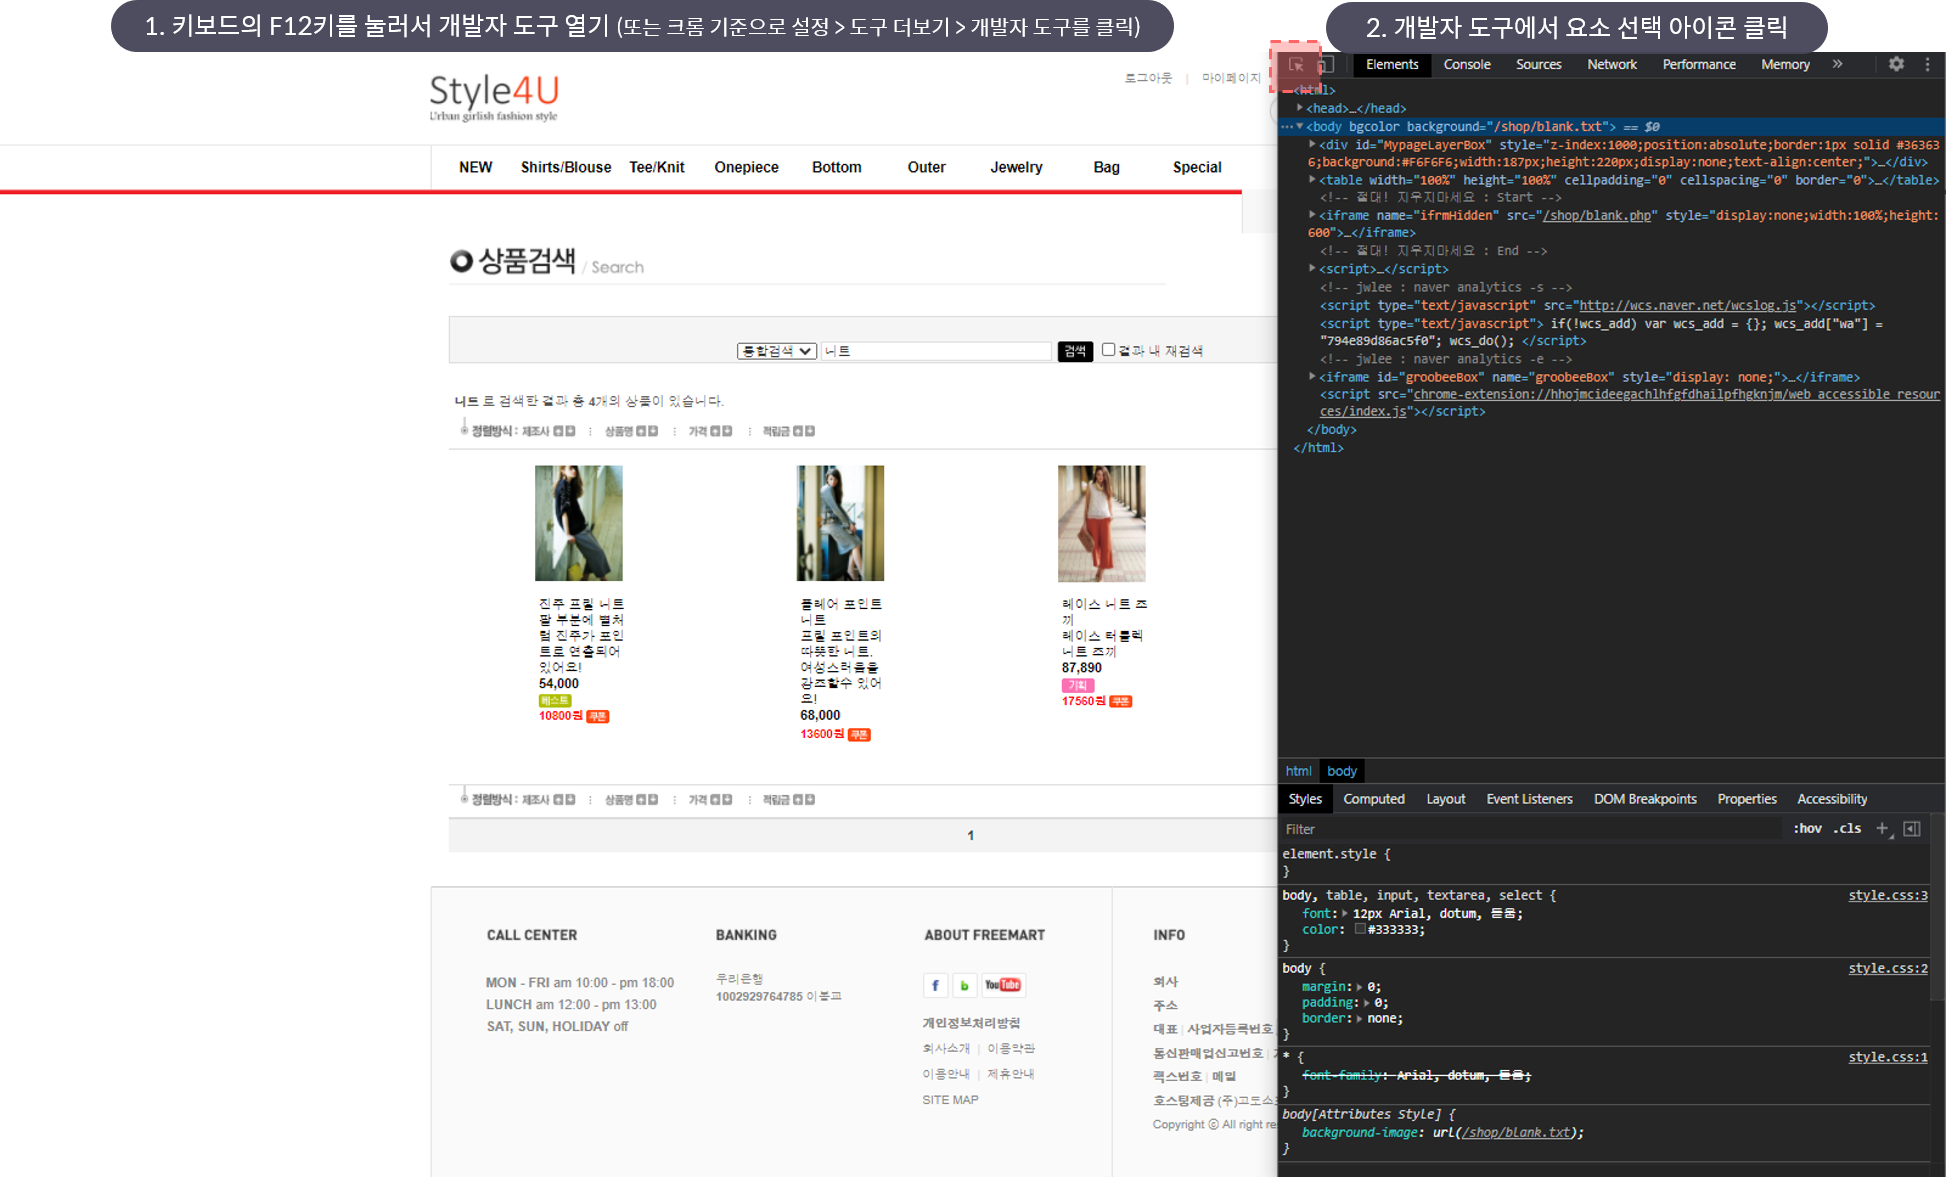Screen dimensions: 1946x1177
Task: Switch to the Console tab
Action: (x=1466, y=64)
